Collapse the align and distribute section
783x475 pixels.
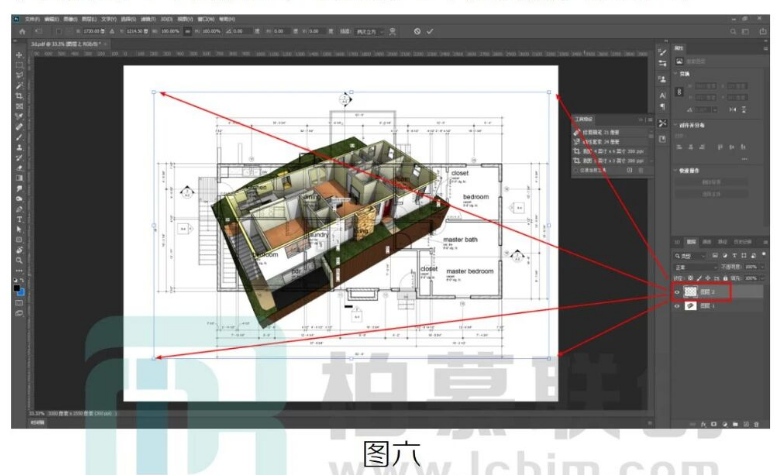676,125
